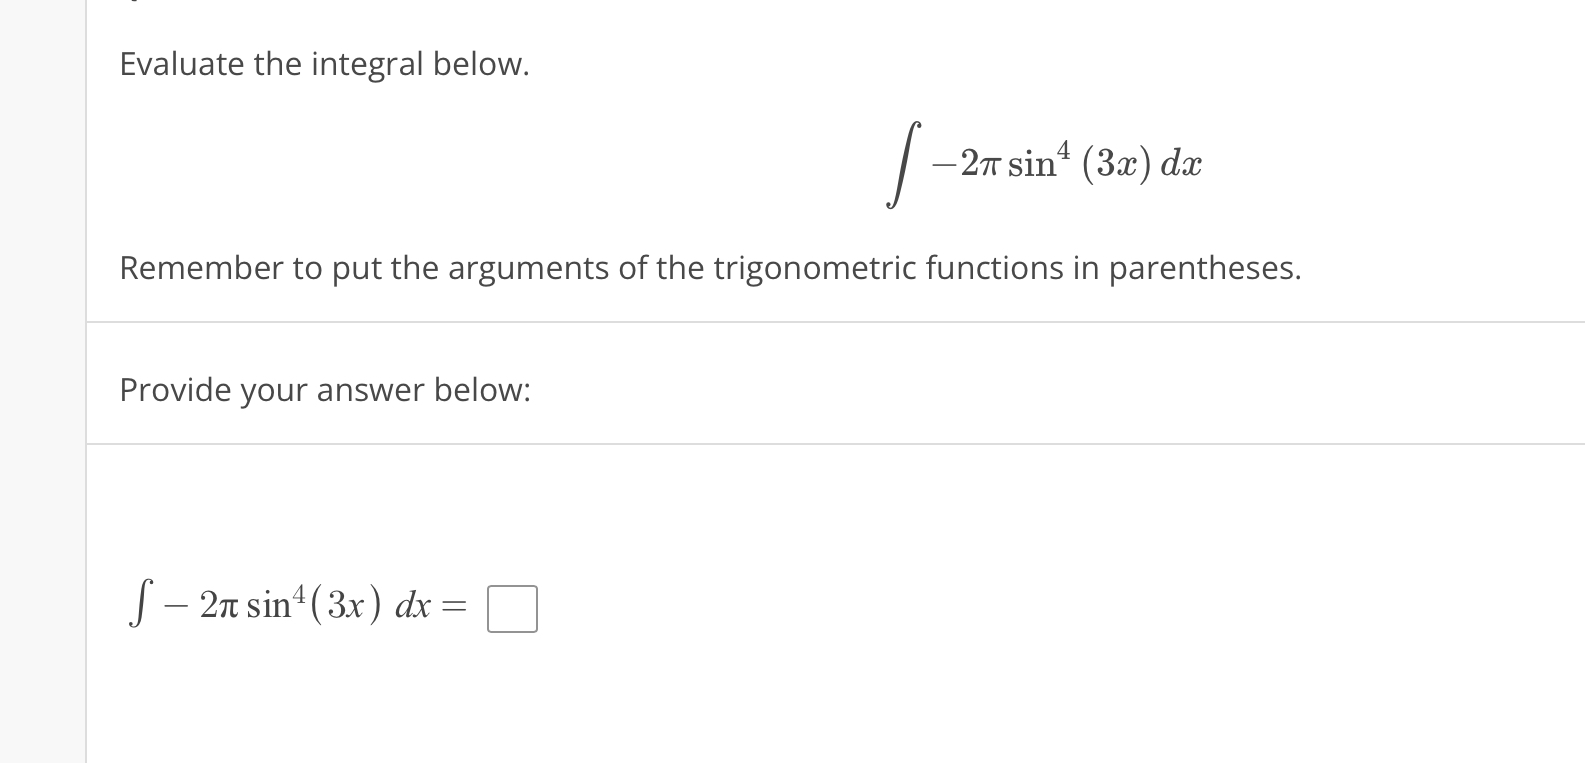This screenshot has height=763, width=1585.
Task: Click the (3x) argument in the answer expression
Action: (x=345, y=606)
